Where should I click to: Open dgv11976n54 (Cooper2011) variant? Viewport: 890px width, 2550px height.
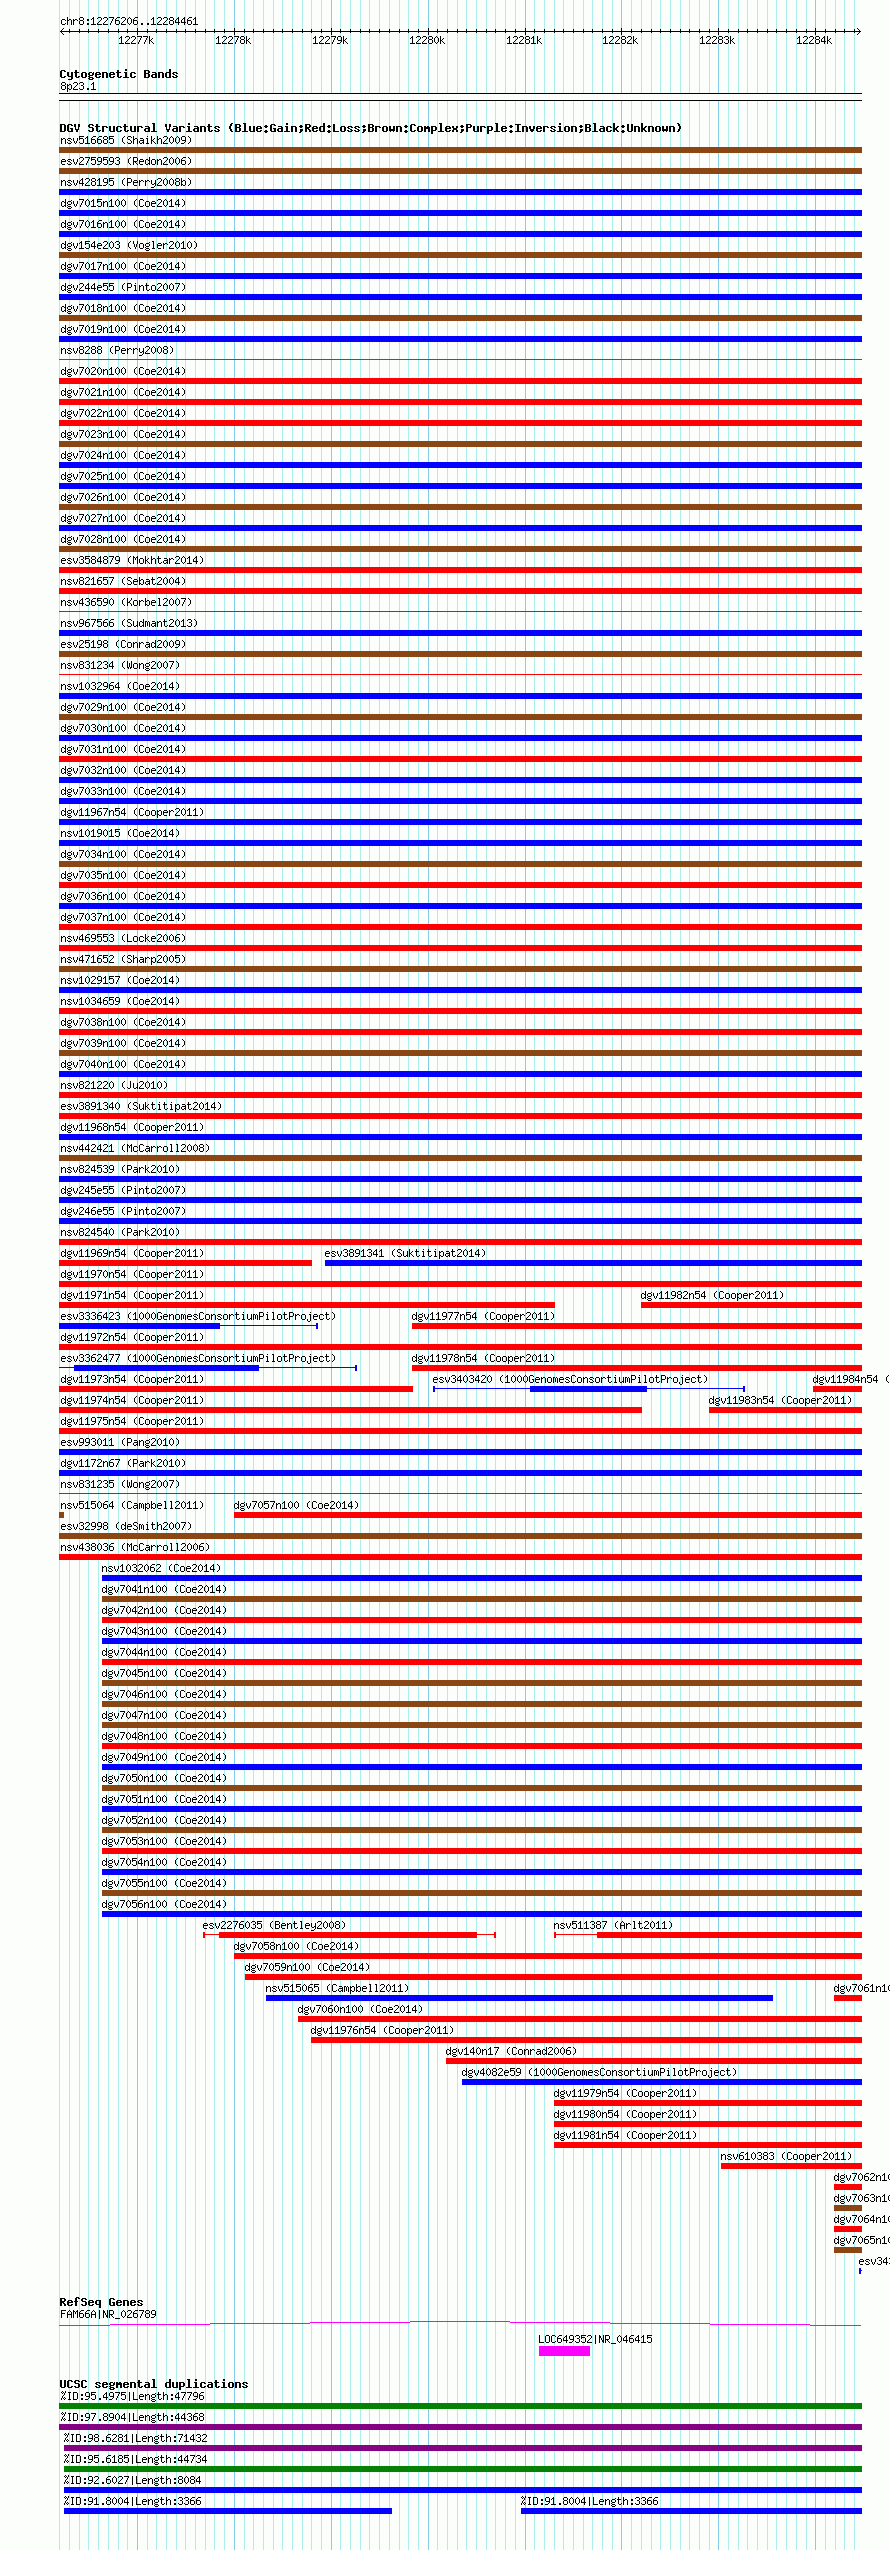382,2030
